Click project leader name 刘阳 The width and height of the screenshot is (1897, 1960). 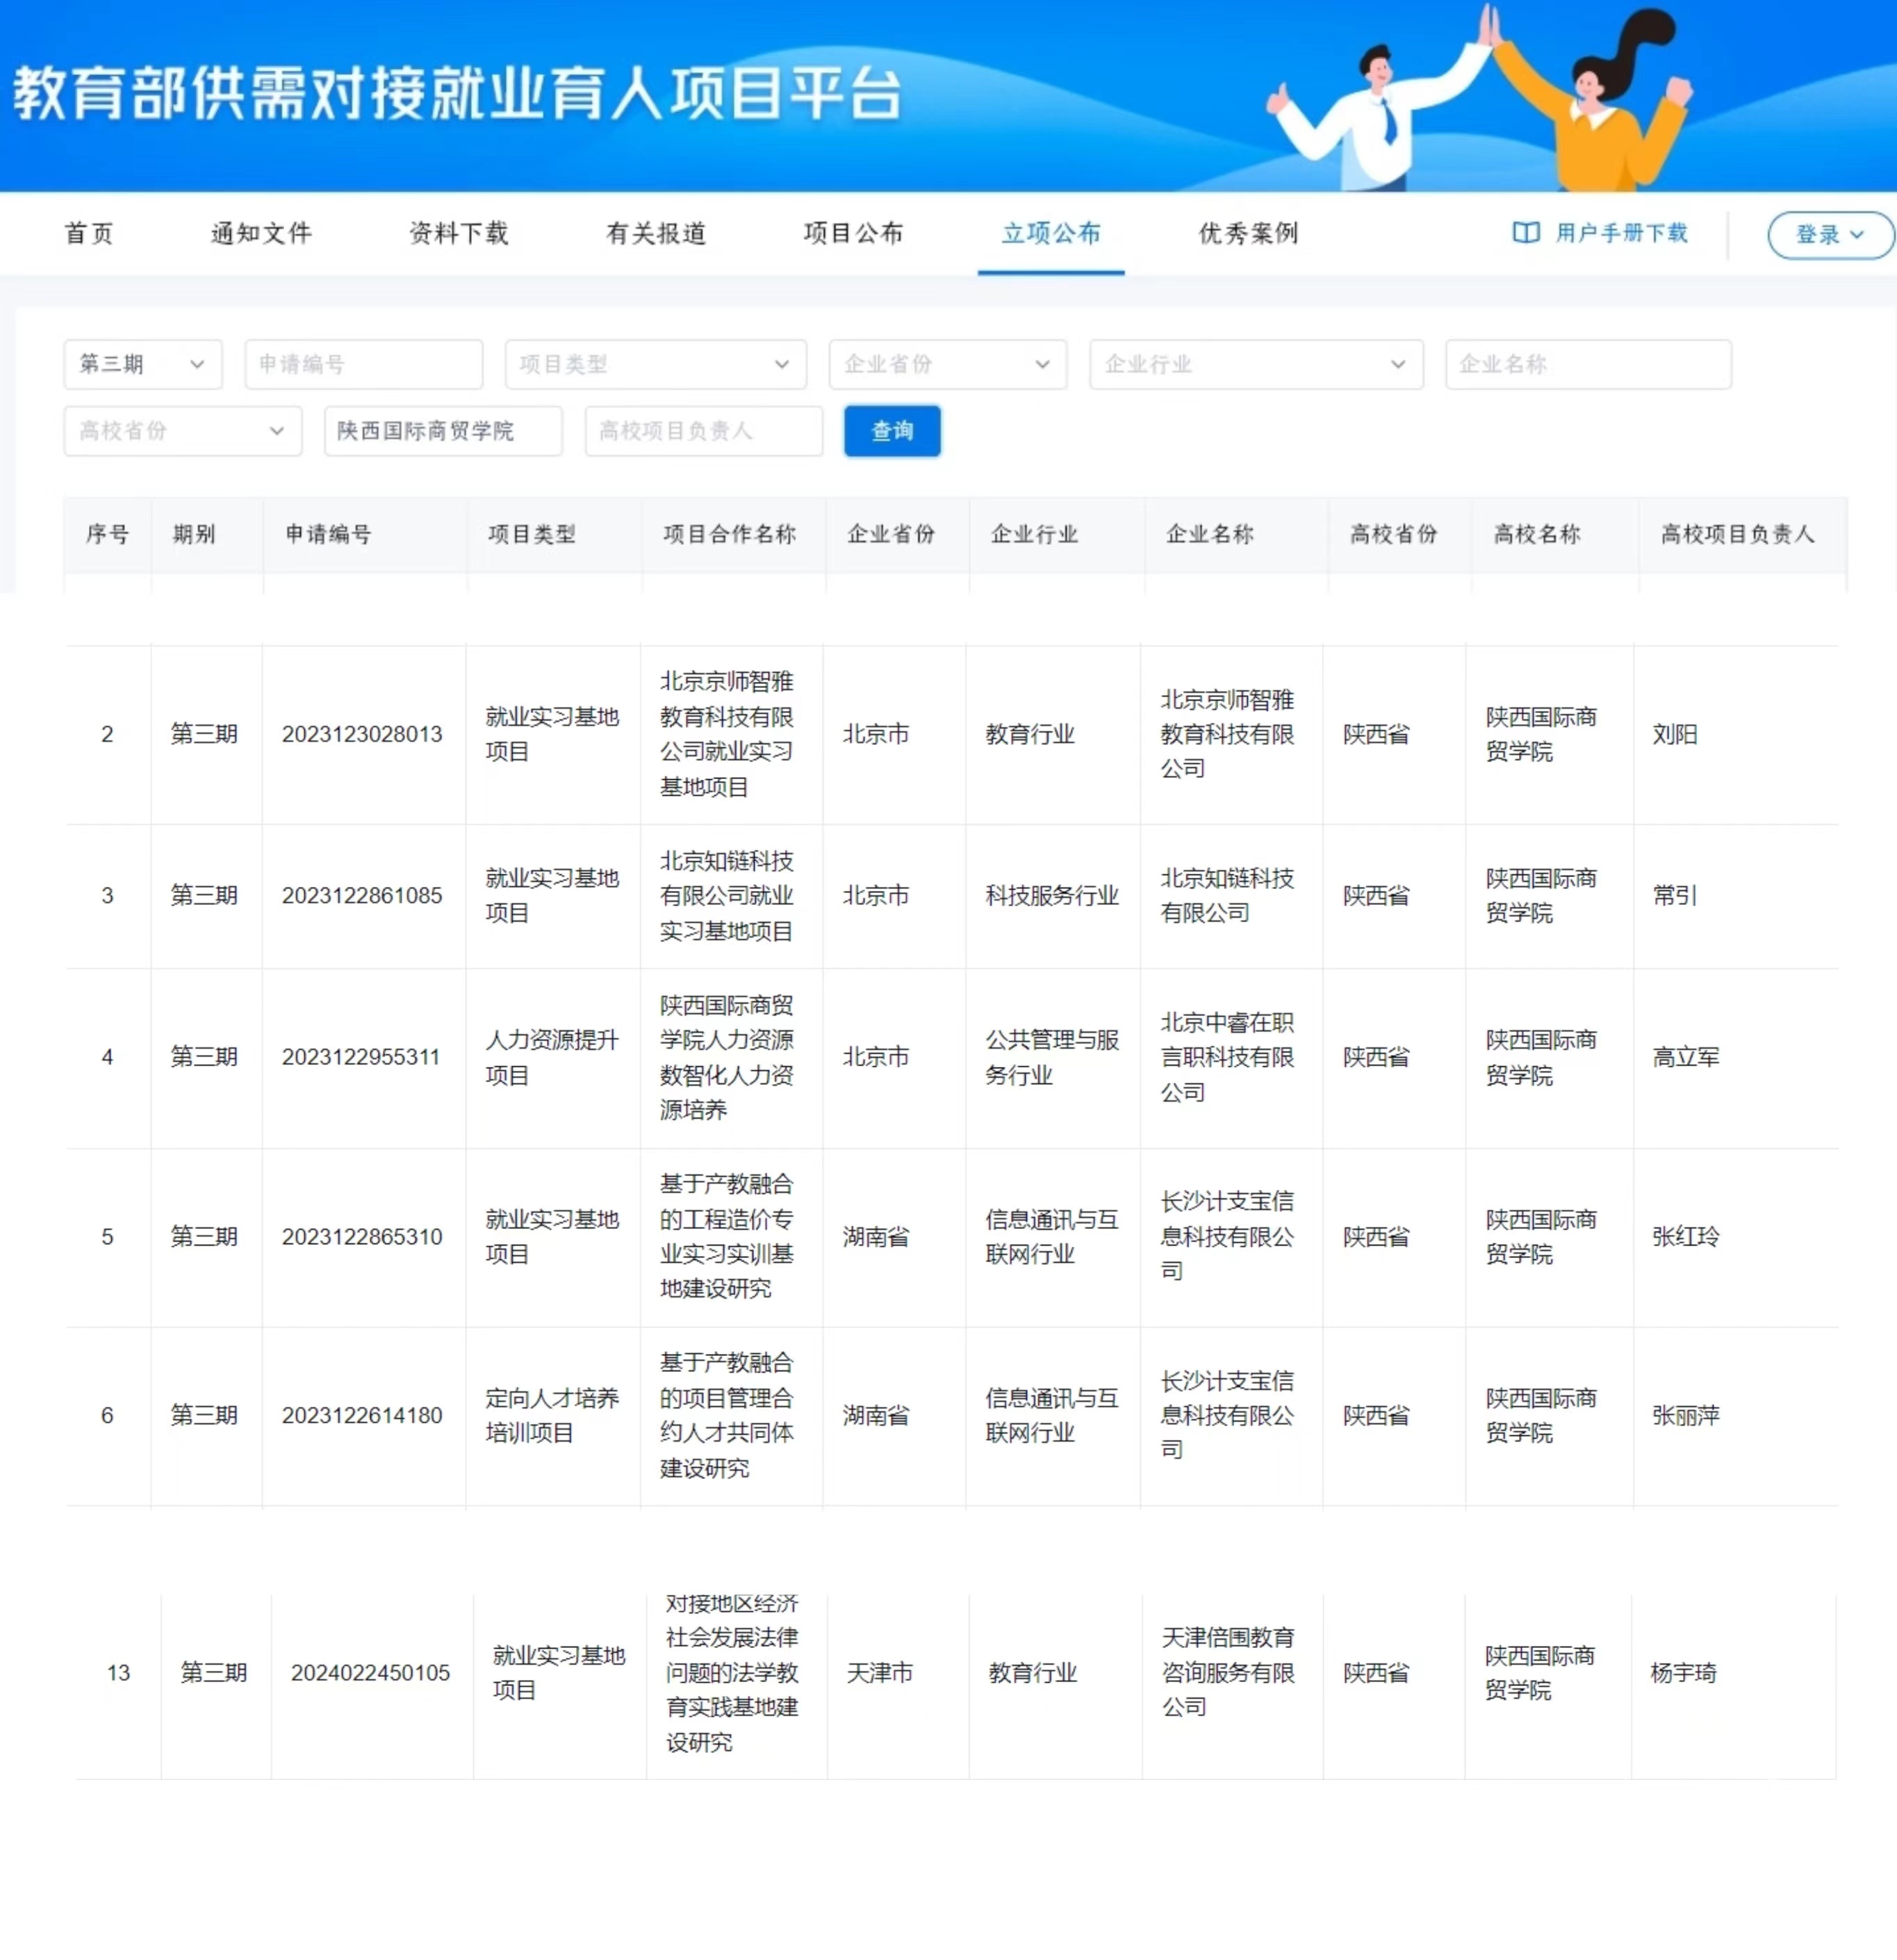tap(1675, 734)
